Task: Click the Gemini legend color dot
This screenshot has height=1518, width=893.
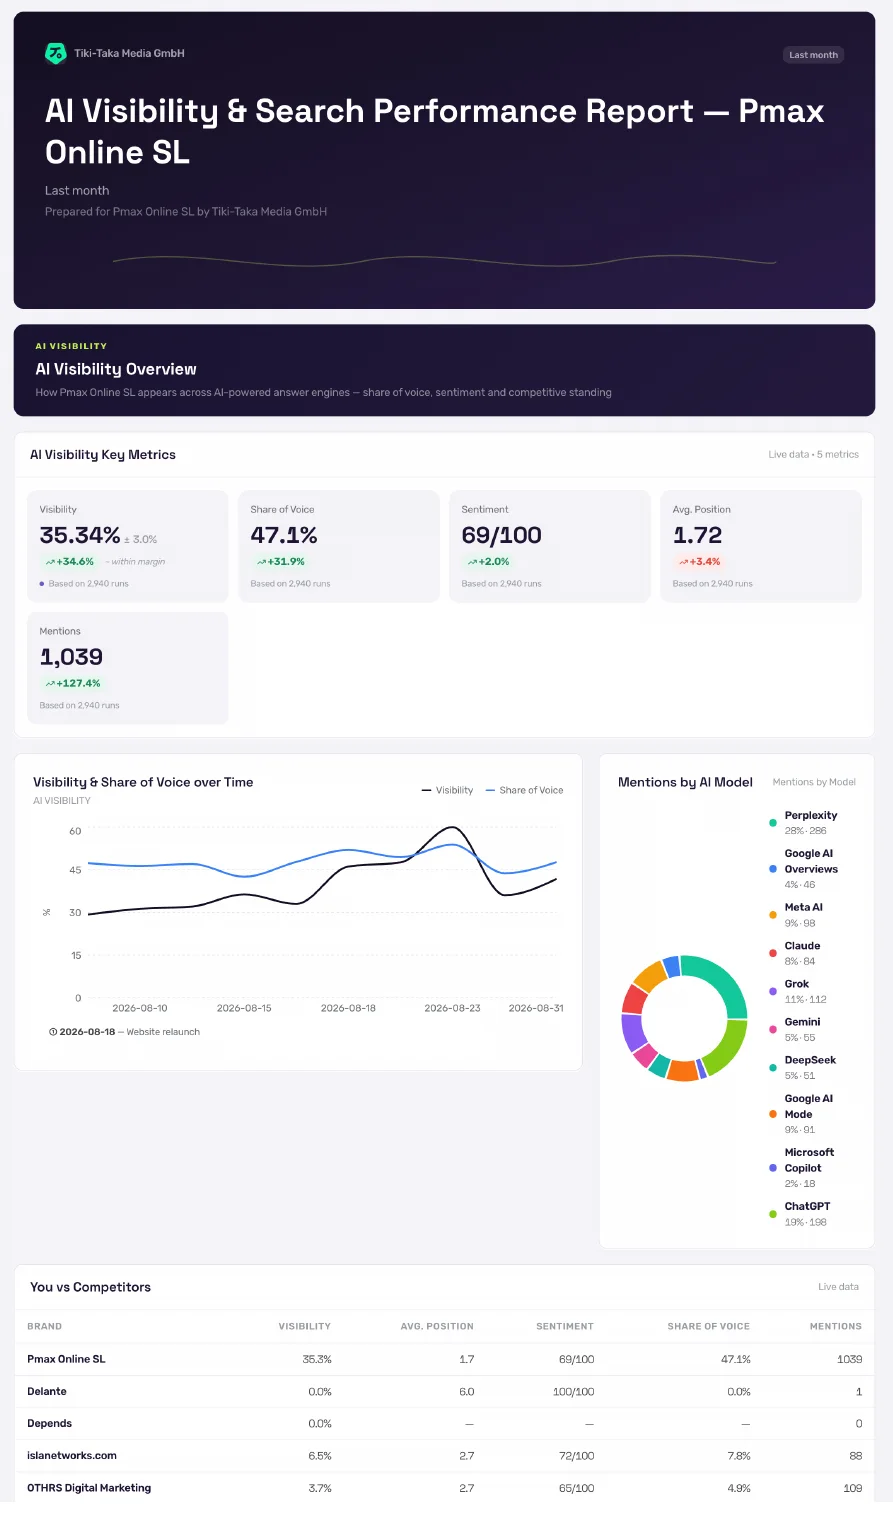Action: (x=773, y=1029)
